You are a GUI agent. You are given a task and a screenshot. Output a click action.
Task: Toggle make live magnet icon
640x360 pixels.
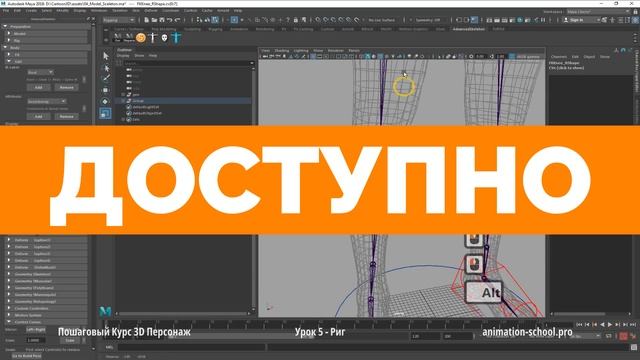pyautogui.click(x=356, y=20)
